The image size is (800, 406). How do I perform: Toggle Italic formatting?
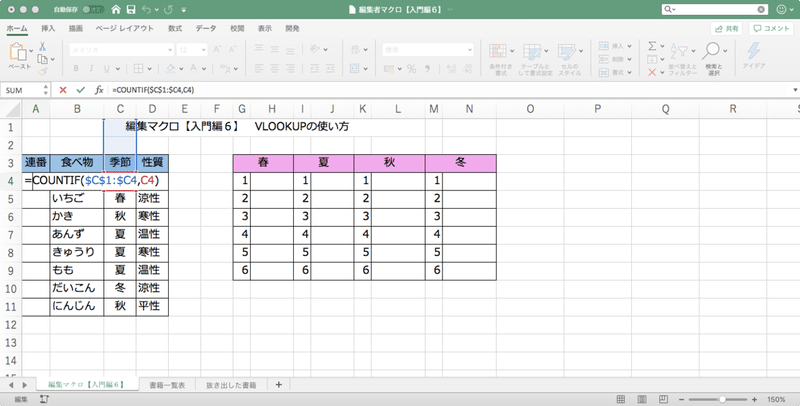click(91, 68)
